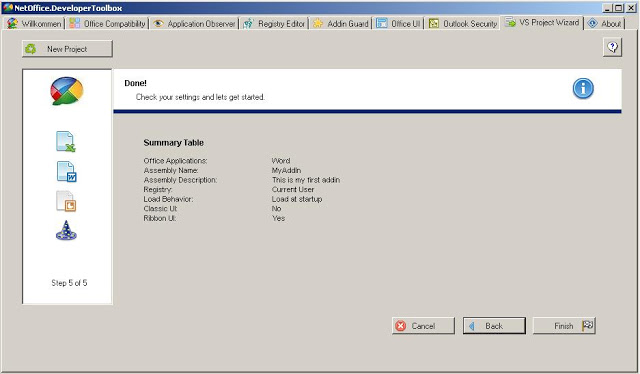
Task: Click the 'Classic UI:' label
Action: pyautogui.click(x=160, y=209)
